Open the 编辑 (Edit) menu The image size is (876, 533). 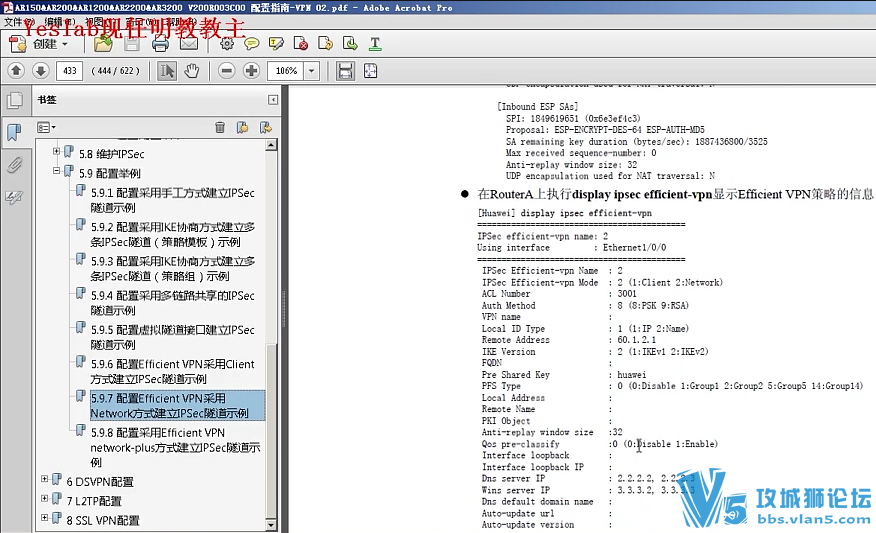click(x=59, y=22)
